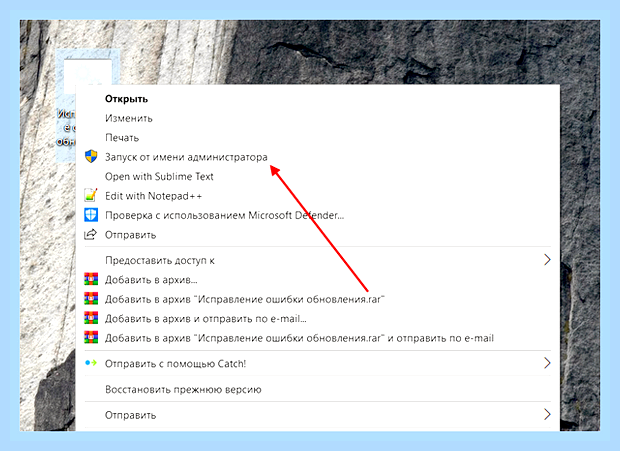The image size is (620, 451).
Task: Click WinRAR icon of rar and отправить по e-mail
Action: [91, 338]
